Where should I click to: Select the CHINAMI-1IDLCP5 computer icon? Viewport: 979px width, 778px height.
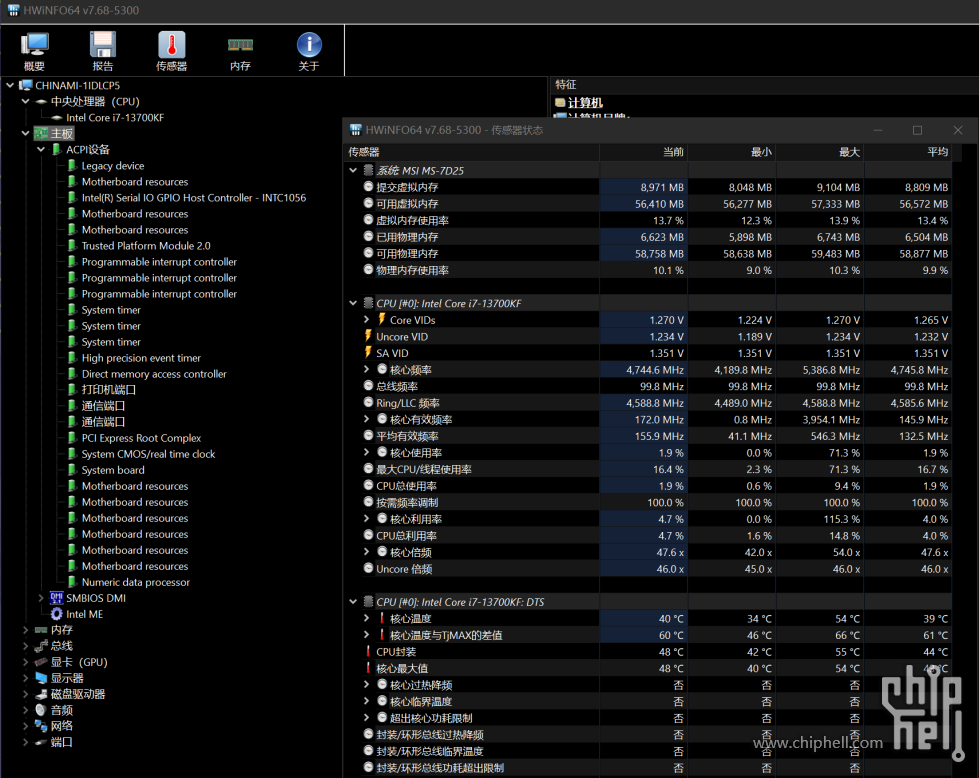[26, 85]
